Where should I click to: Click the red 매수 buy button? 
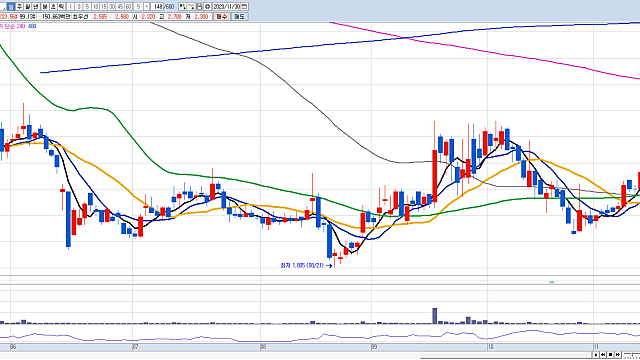click(222, 16)
